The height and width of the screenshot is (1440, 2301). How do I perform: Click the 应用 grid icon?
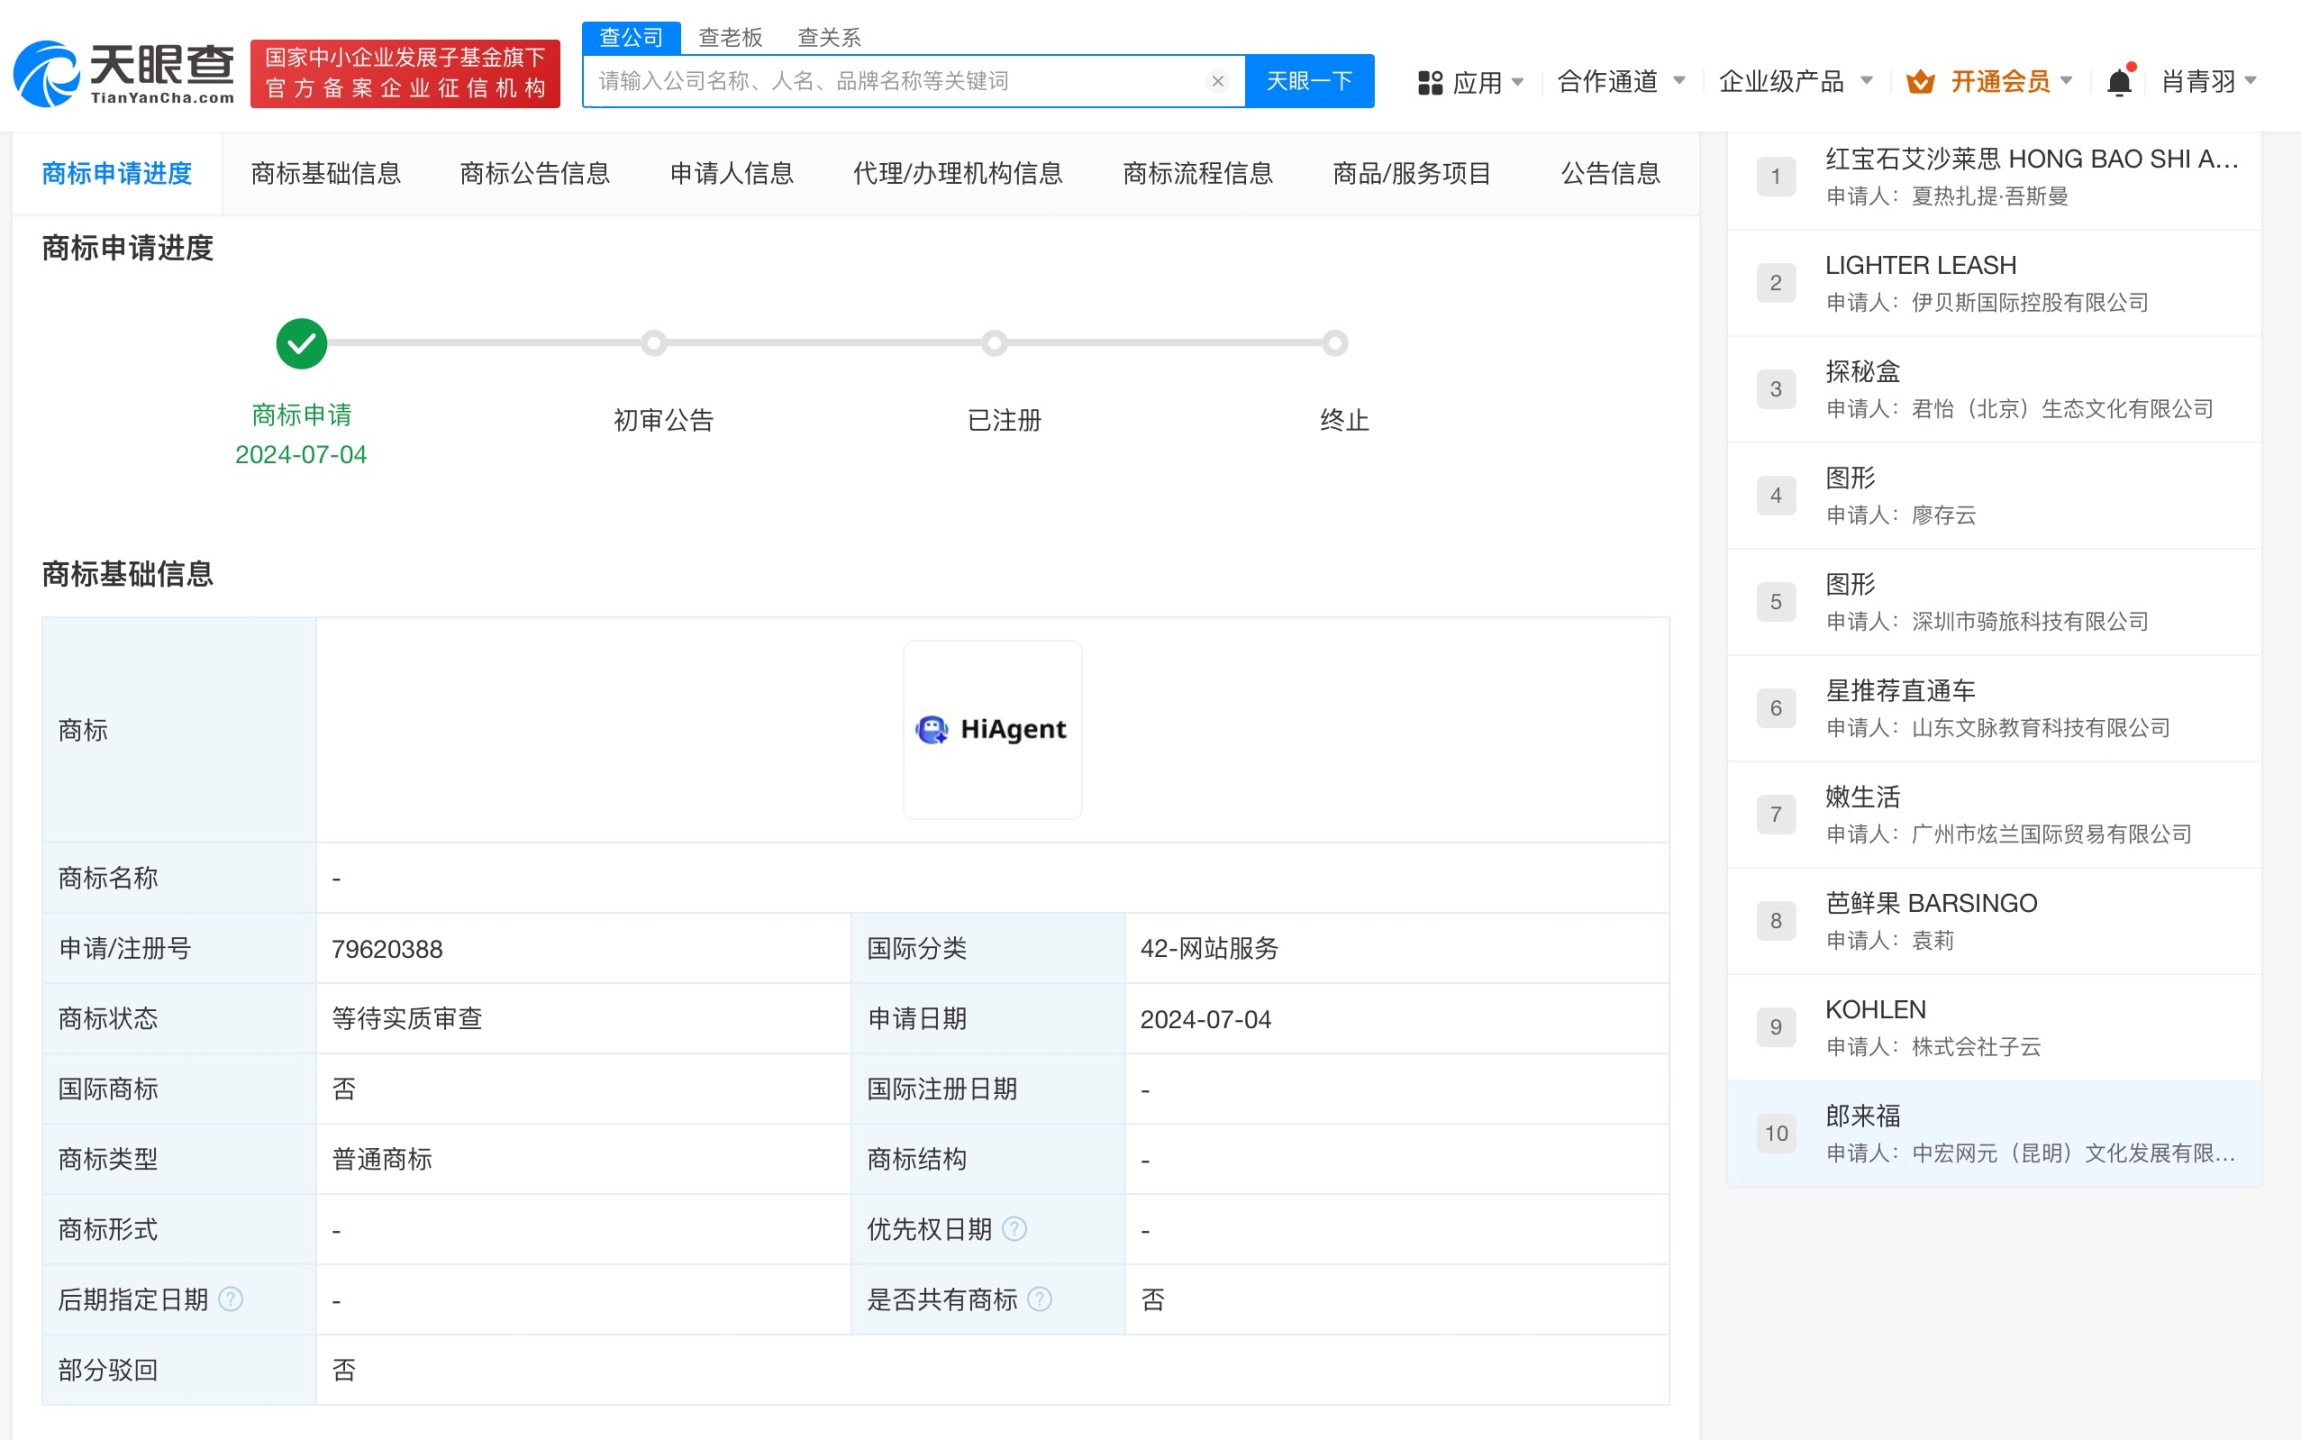tap(1430, 82)
